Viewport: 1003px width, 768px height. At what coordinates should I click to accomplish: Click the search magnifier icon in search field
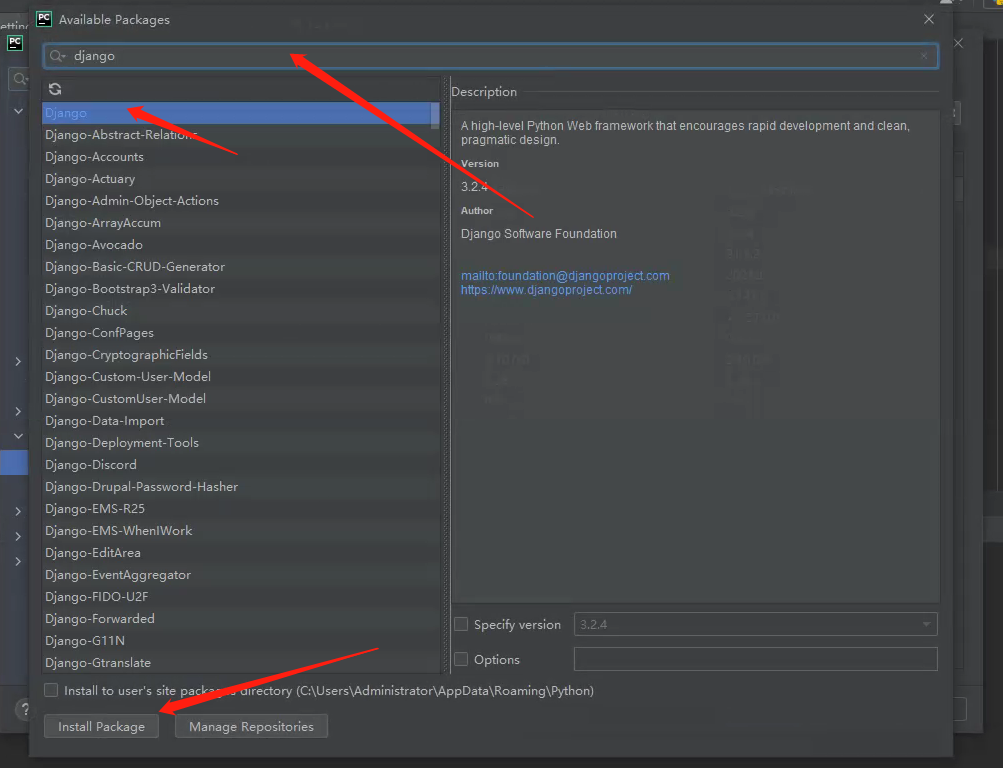click(57, 56)
